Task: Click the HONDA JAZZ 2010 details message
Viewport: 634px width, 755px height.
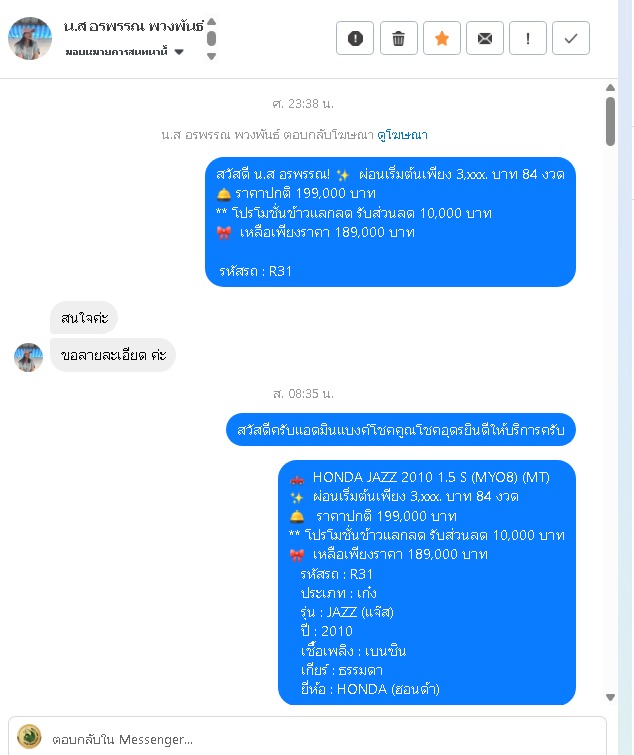Action: point(427,583)
